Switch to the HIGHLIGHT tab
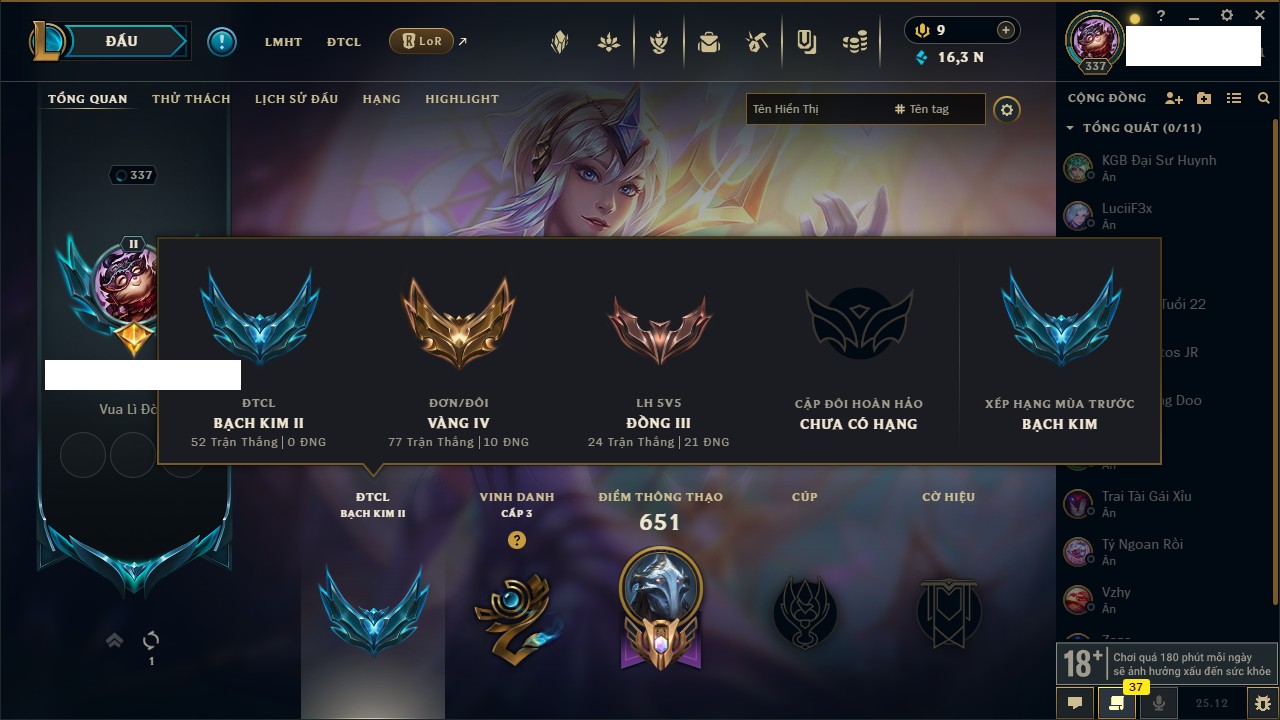Screen dimensions: 1280x720 tap(462, 99)
